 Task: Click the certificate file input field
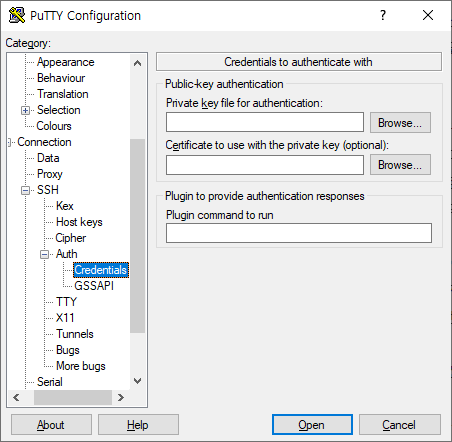[x=265, y=165]
